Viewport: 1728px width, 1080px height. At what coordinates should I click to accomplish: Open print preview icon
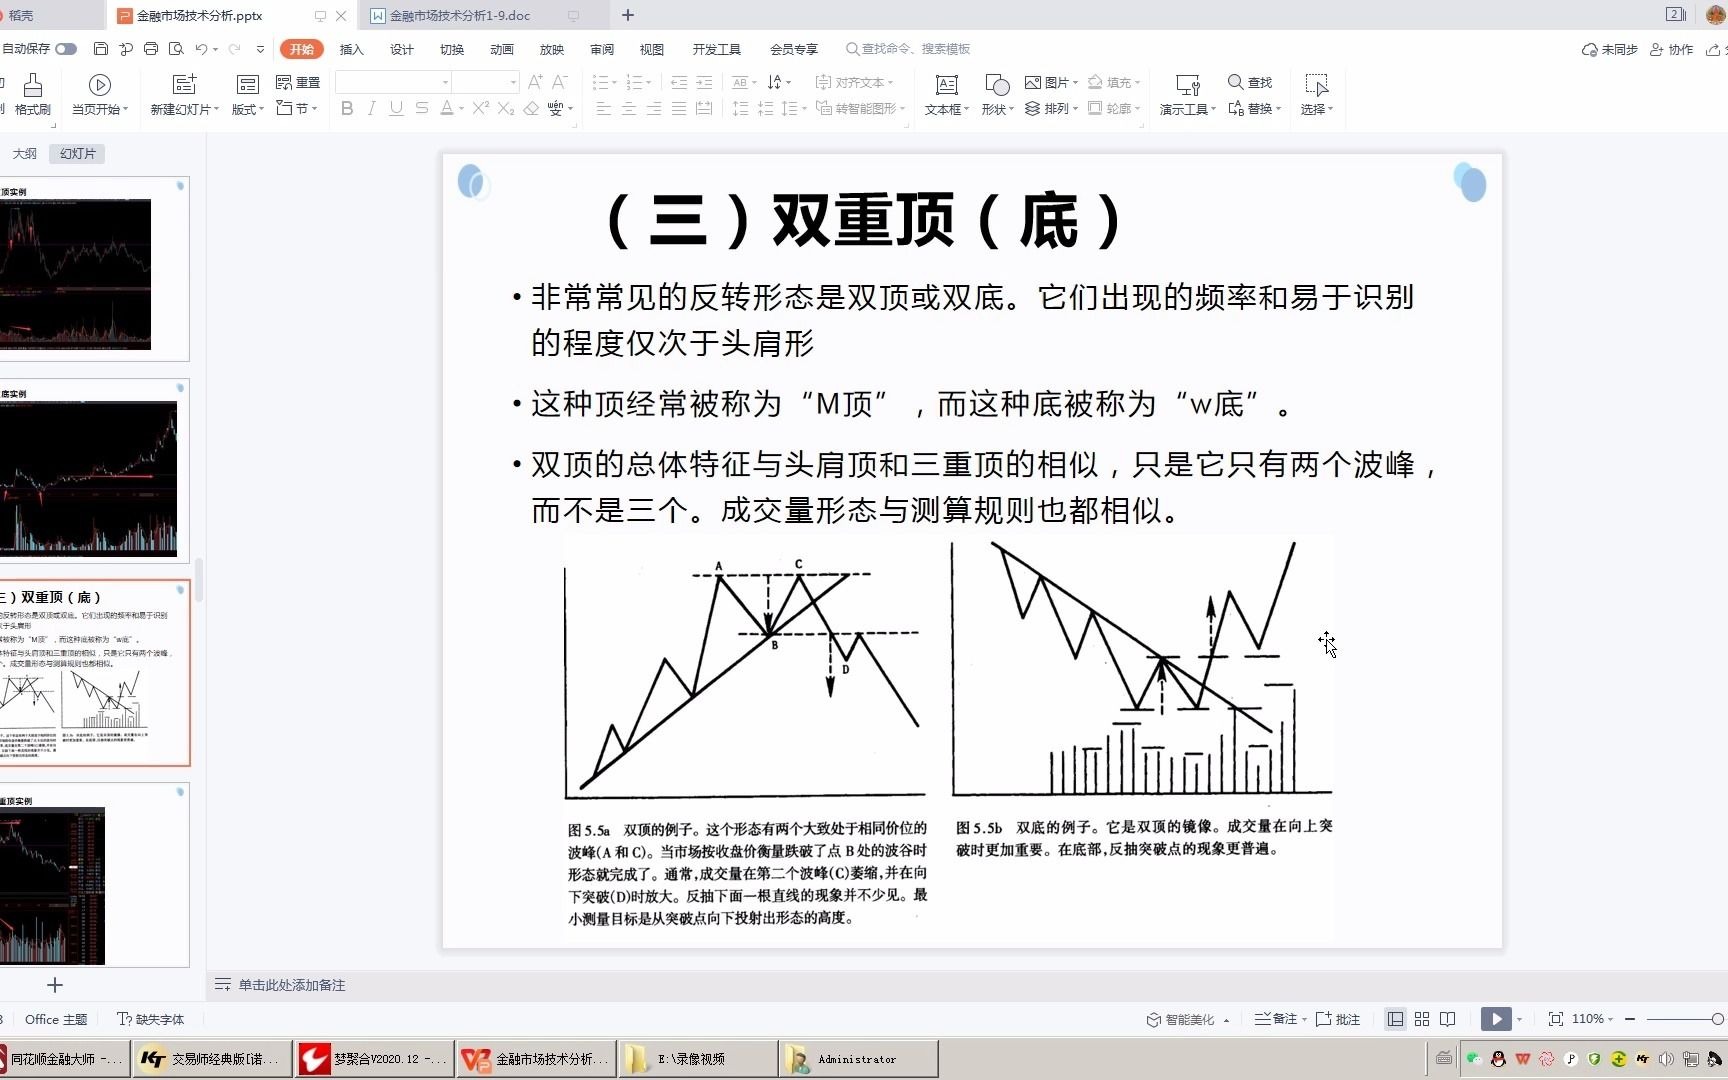[176, 49]
